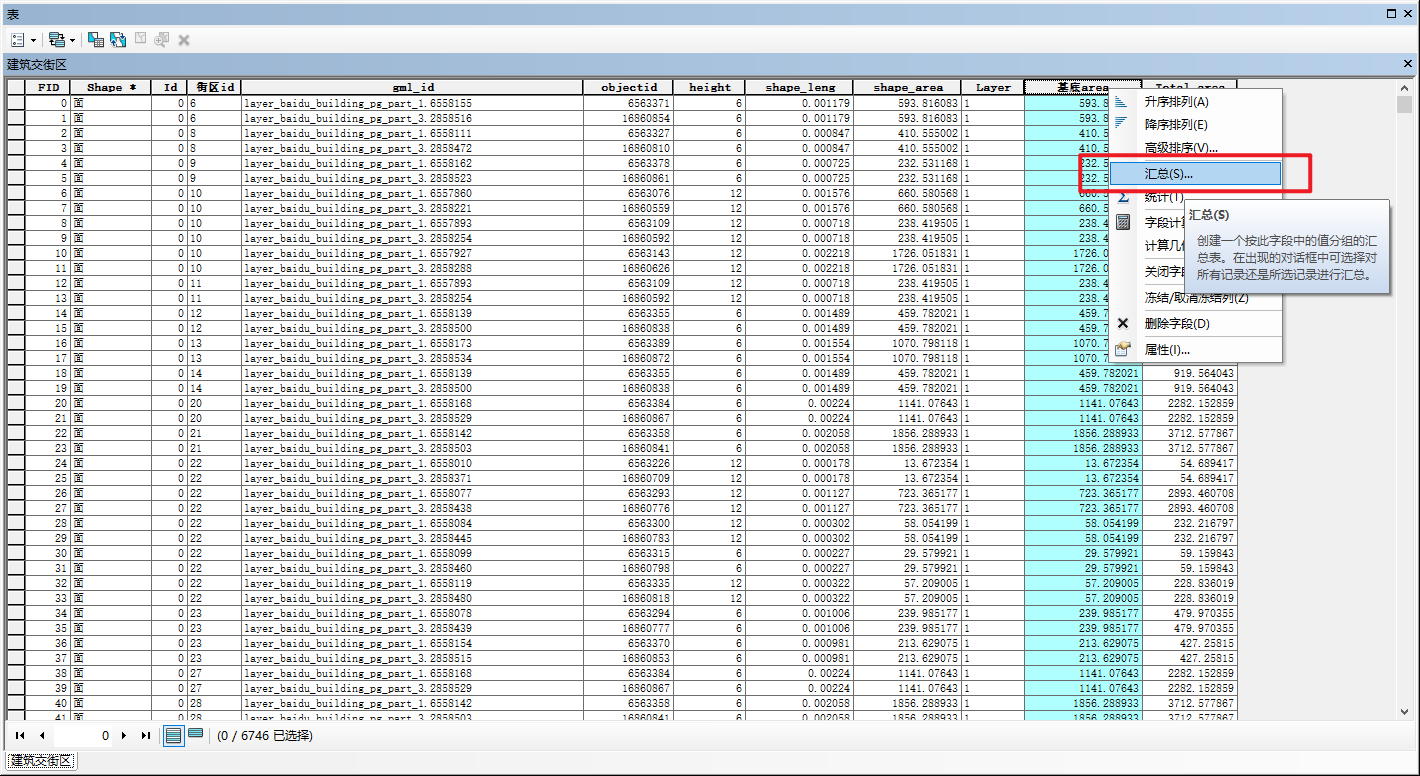Screen dimensions: 1420x776
Task: Jump to last record with navigation arrow
Action: click(146, 736)
